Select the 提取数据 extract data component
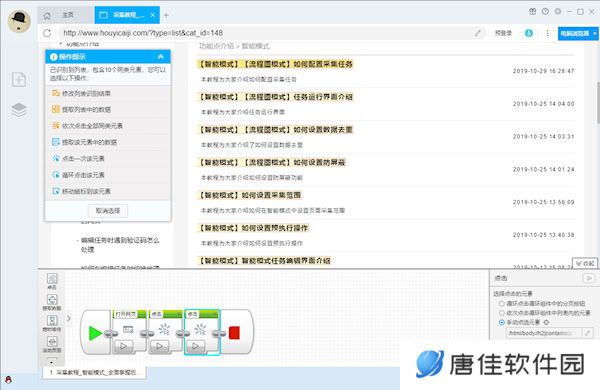This screenshot has height=390, width=600. (x=52, y=302)
